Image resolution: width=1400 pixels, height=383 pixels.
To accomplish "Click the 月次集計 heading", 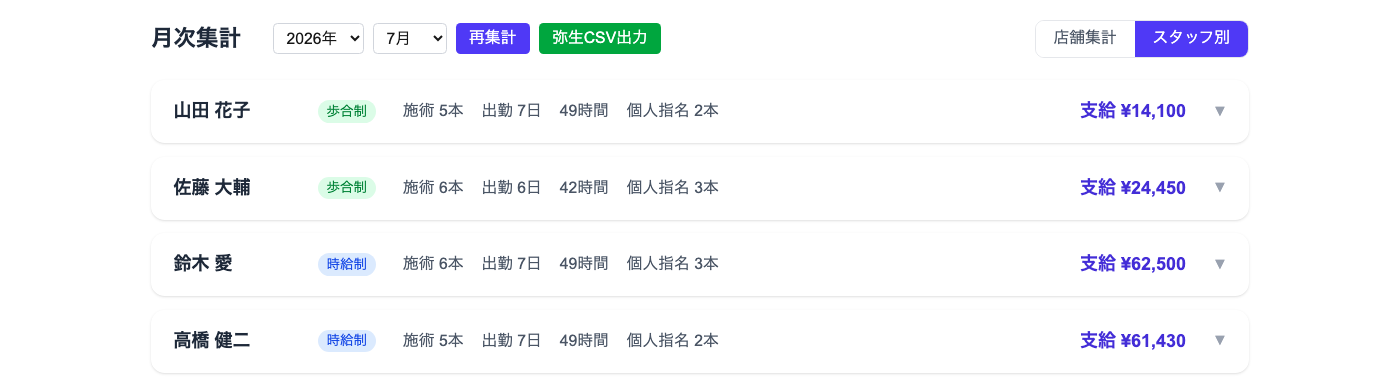I will (196, 38).
